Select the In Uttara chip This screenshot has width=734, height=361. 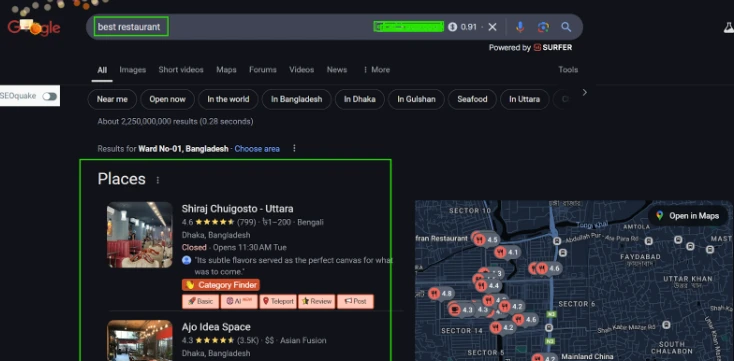coord(524,99)
